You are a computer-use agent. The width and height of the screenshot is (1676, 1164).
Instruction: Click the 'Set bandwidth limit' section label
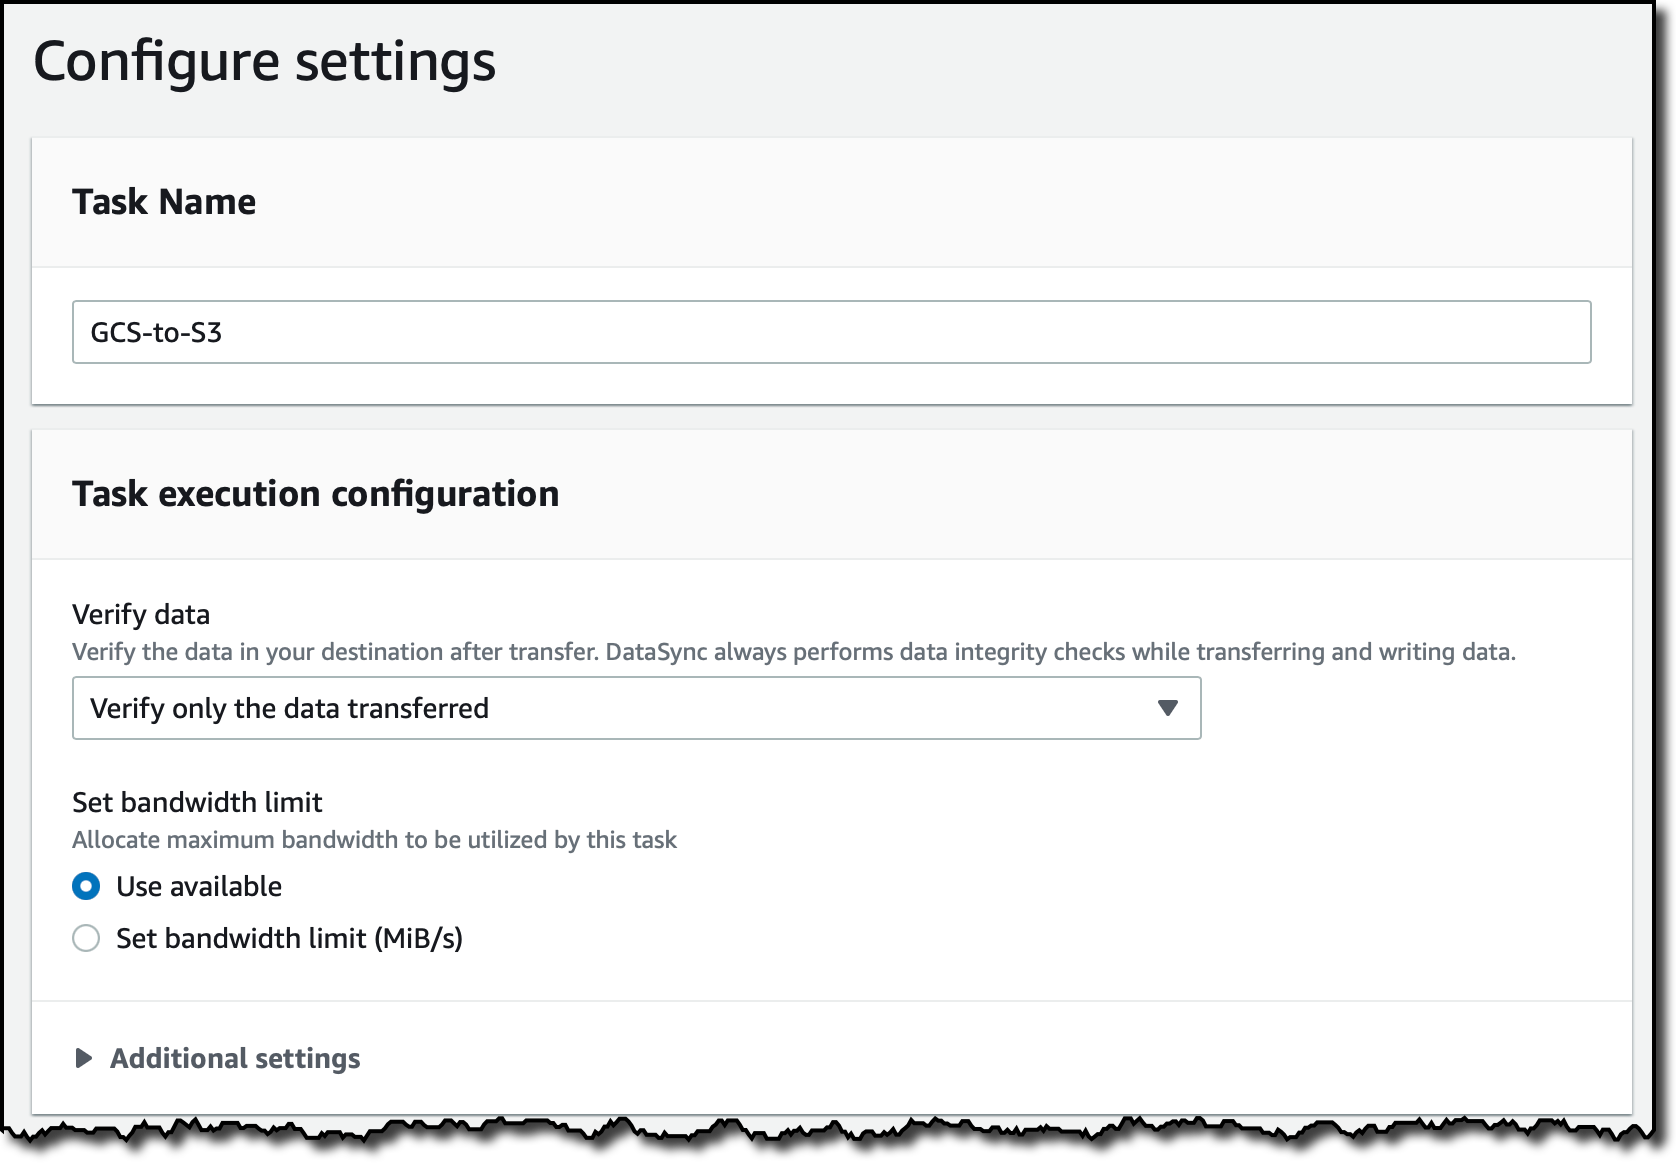[197, 802]
